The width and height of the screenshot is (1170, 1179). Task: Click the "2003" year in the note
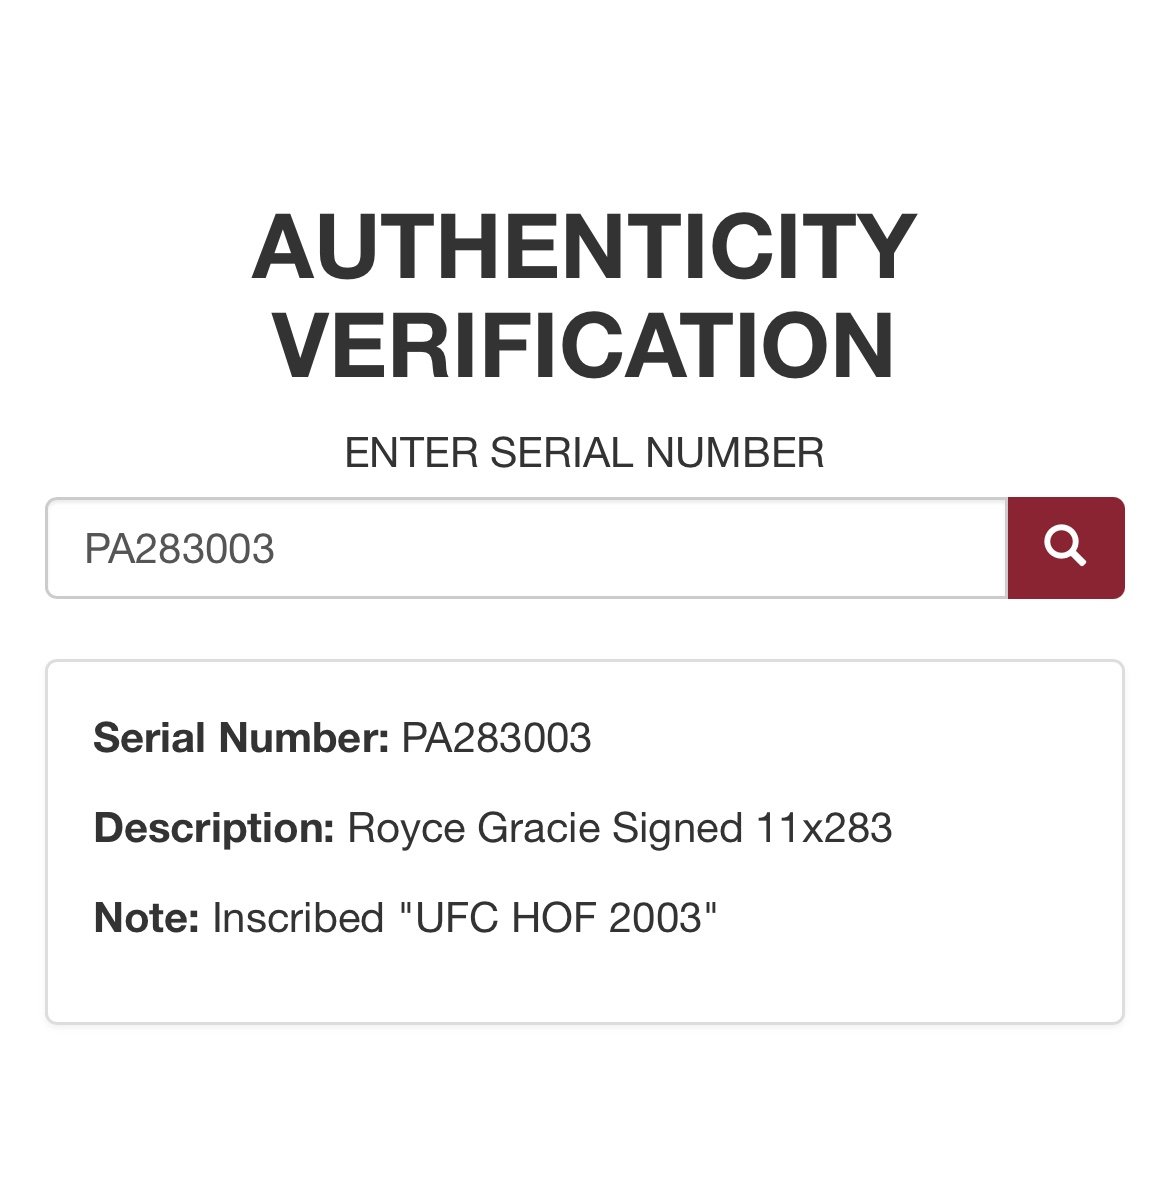(654, 918)
